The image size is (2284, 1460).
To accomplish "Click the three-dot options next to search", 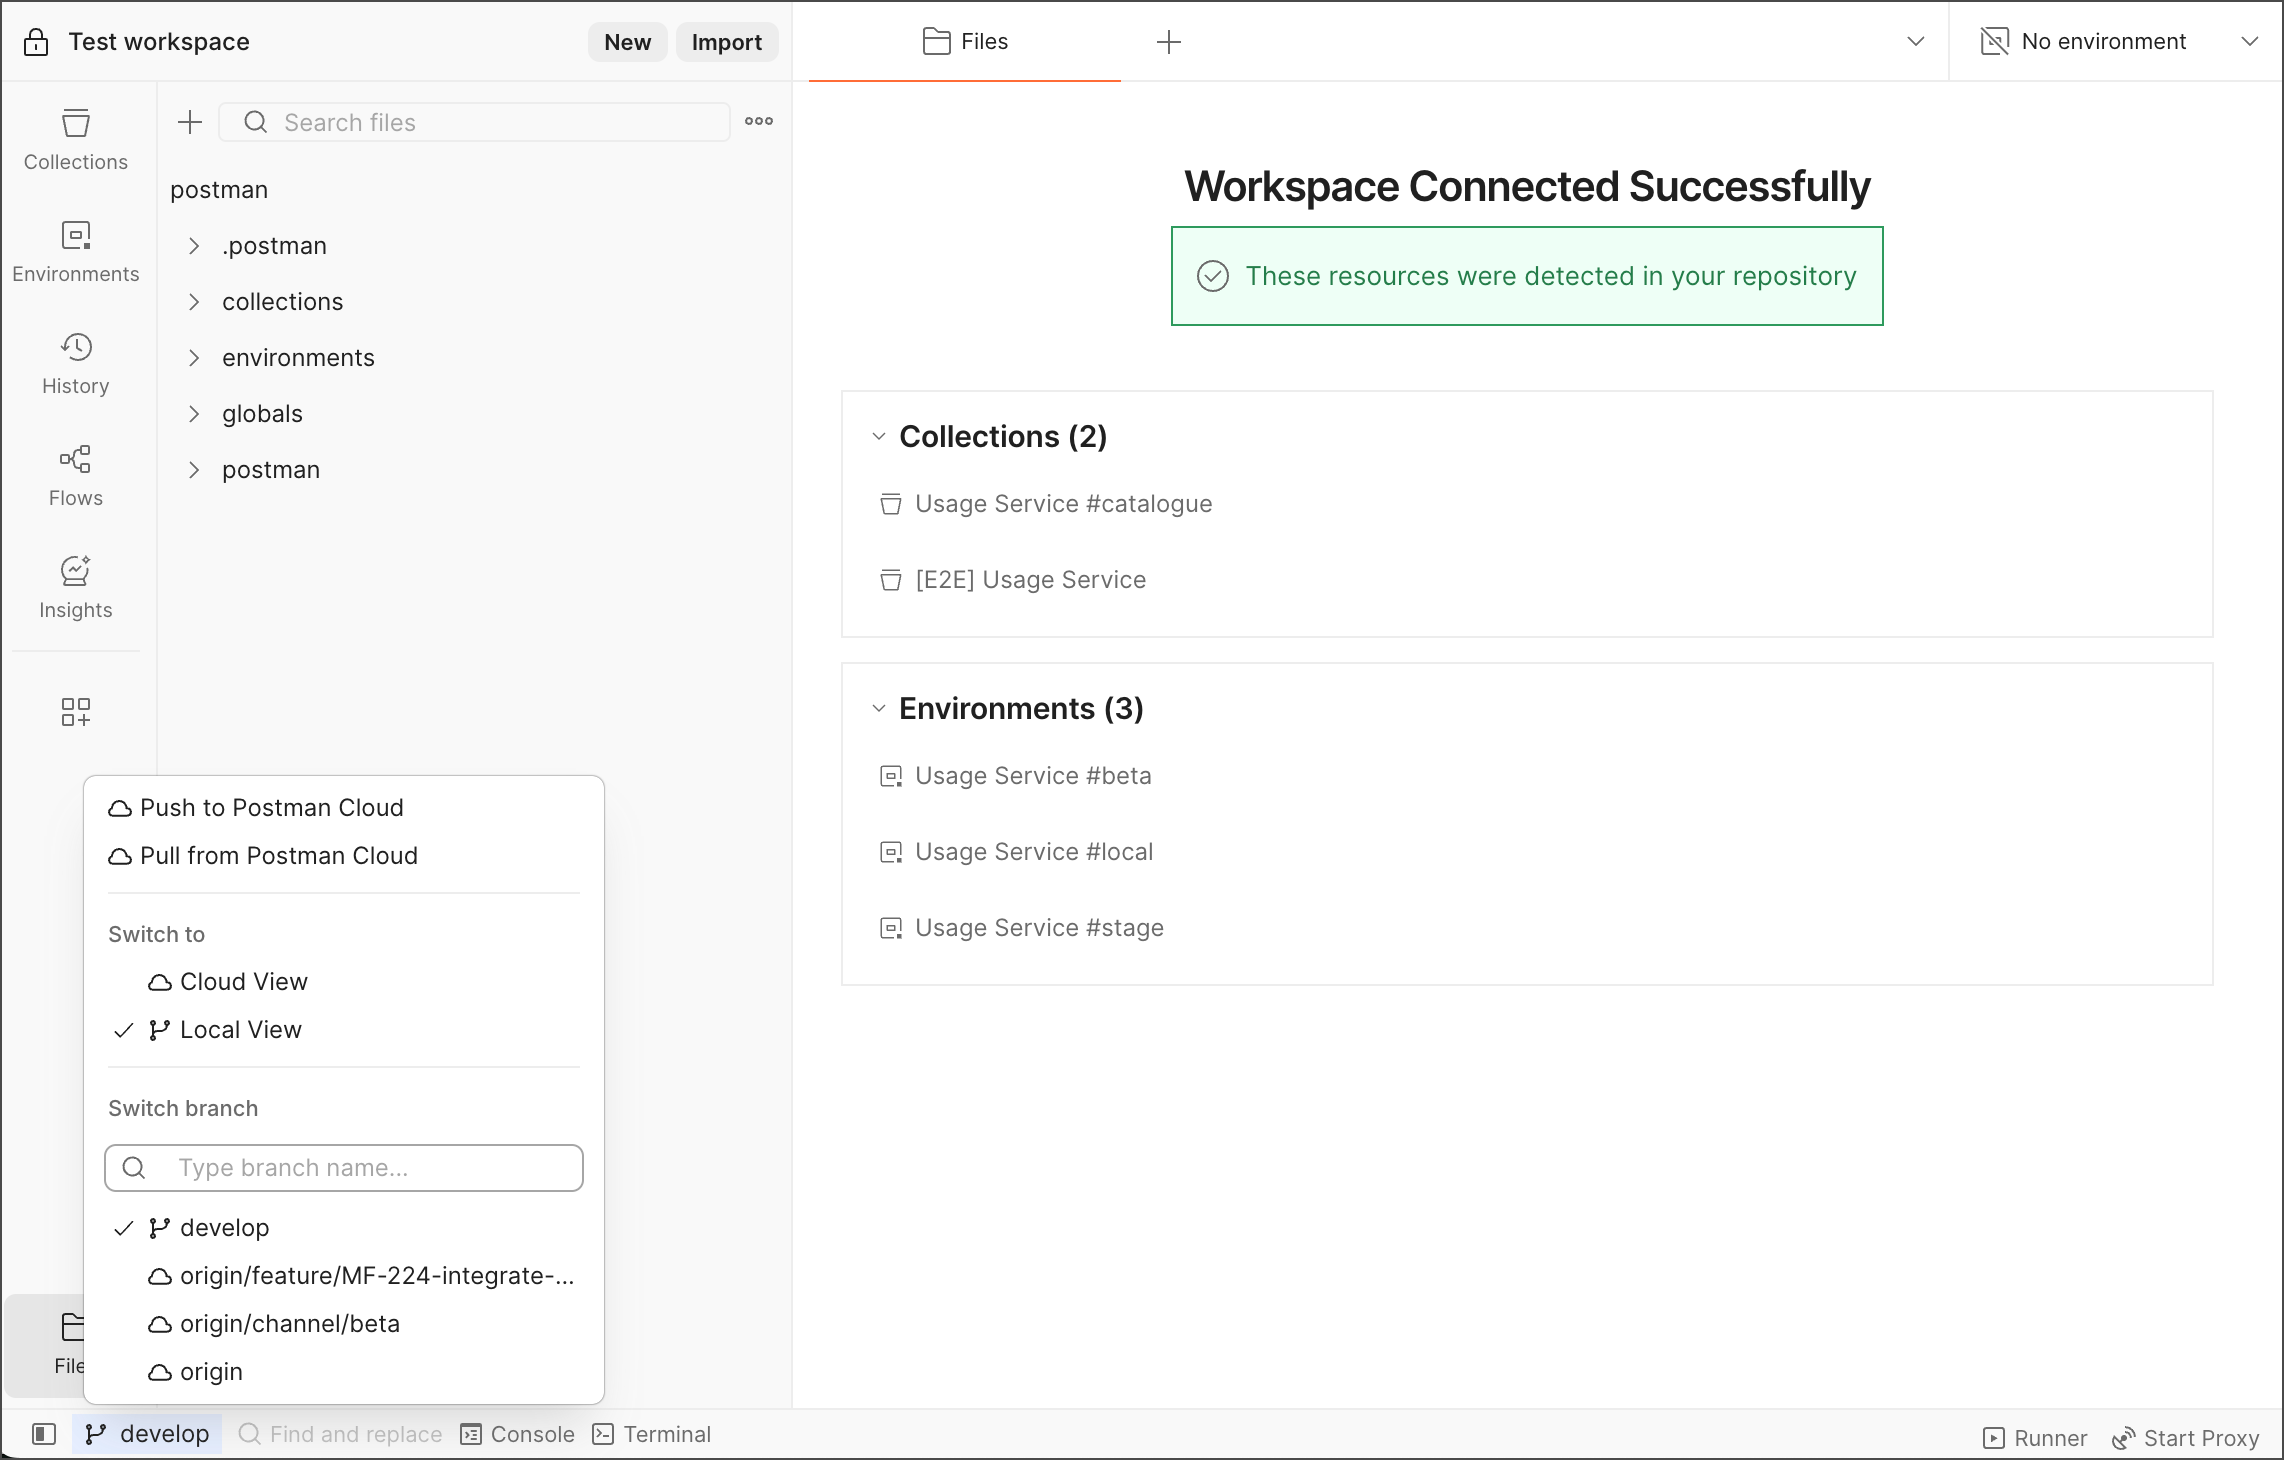I will point(759,121).
